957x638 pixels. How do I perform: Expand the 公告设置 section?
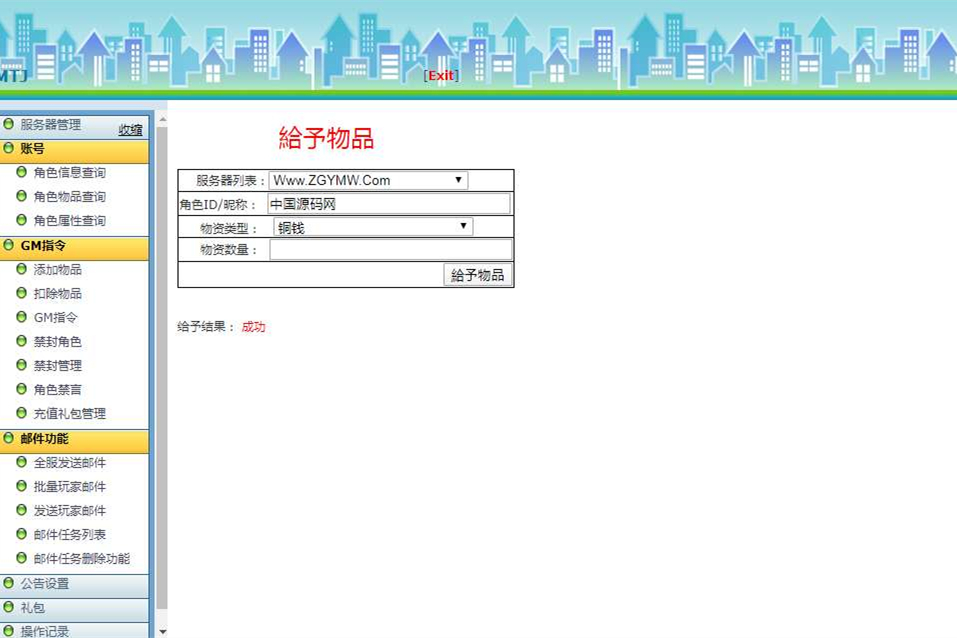click(x=45, y=584)
